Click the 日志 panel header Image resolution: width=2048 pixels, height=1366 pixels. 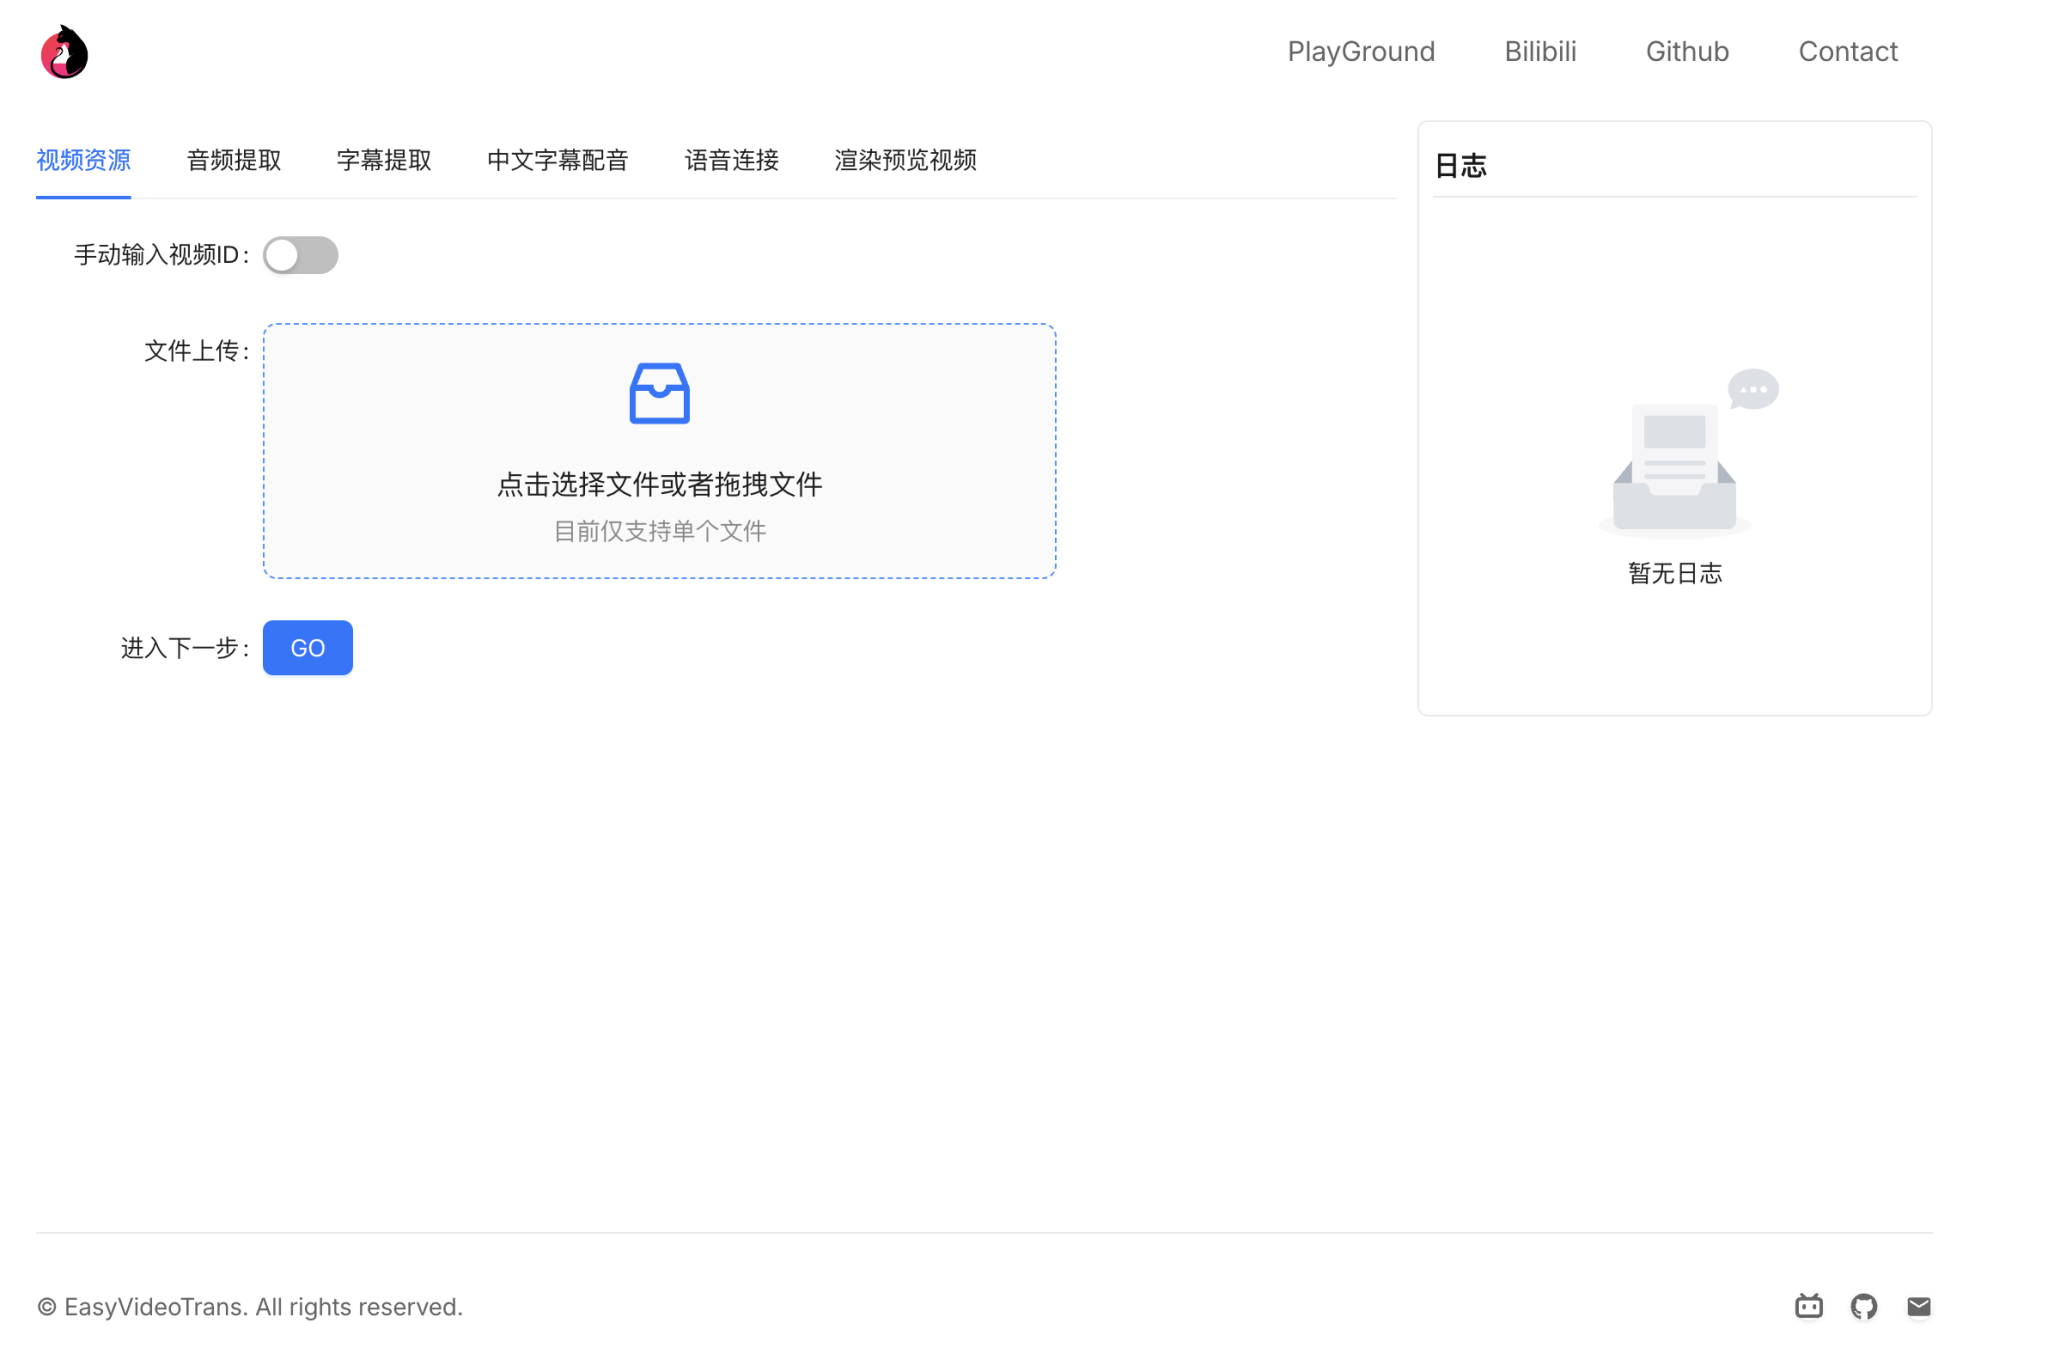(1460, 166)
